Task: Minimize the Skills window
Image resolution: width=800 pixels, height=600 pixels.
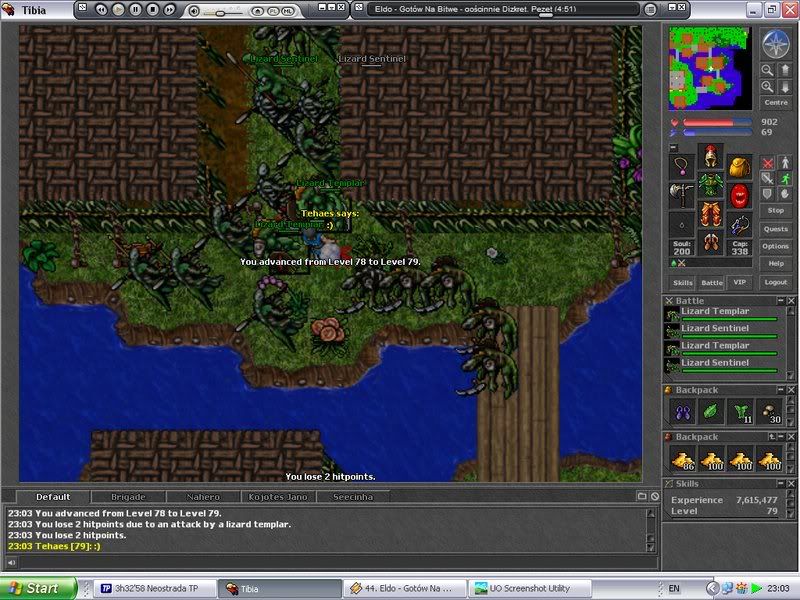Action: (781, 483)
